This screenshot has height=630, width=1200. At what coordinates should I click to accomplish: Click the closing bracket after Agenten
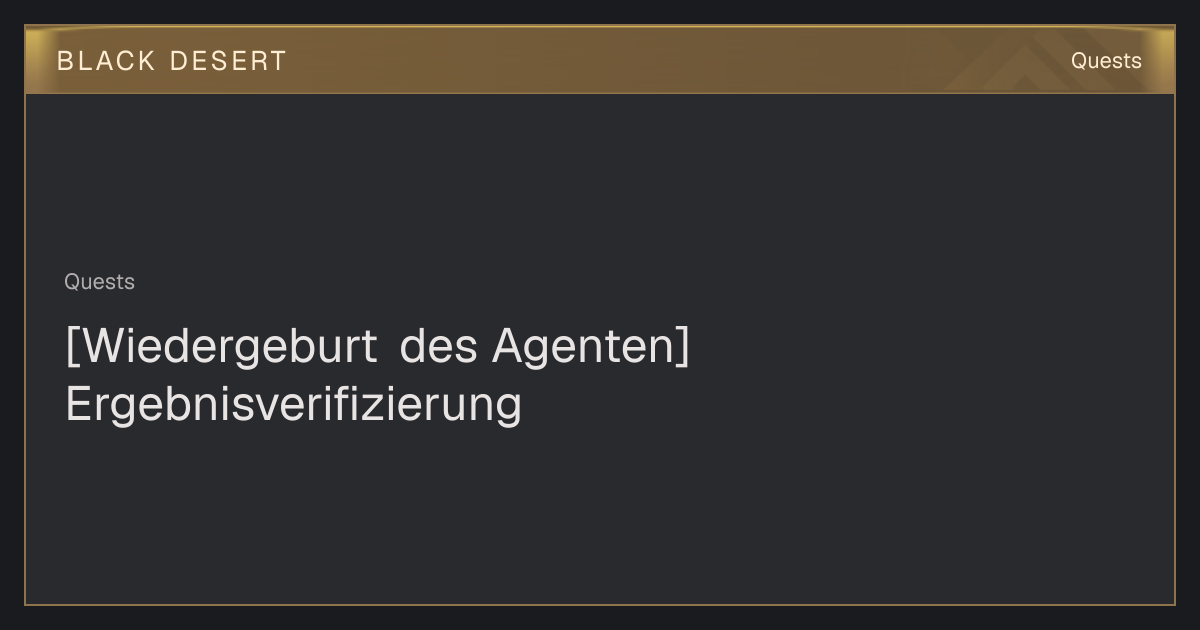[x=682, y=347]
